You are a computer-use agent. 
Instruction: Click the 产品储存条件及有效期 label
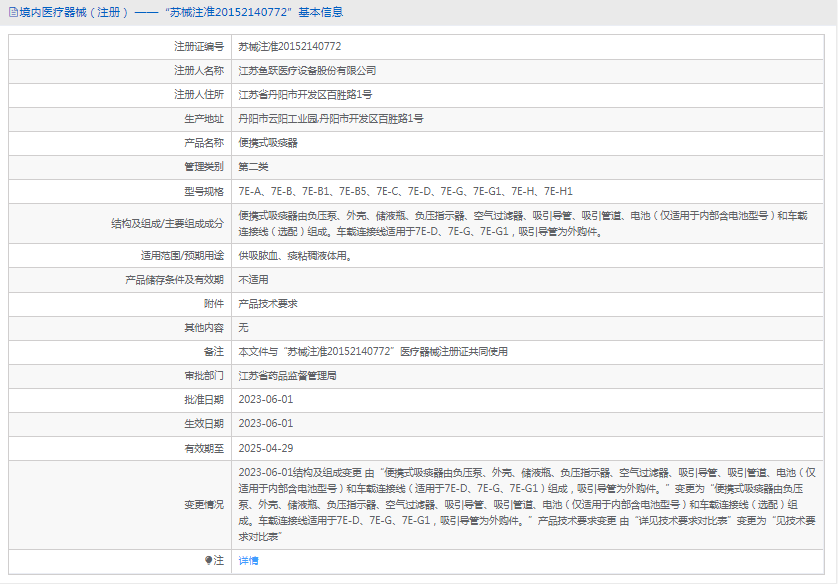[174, 279]
